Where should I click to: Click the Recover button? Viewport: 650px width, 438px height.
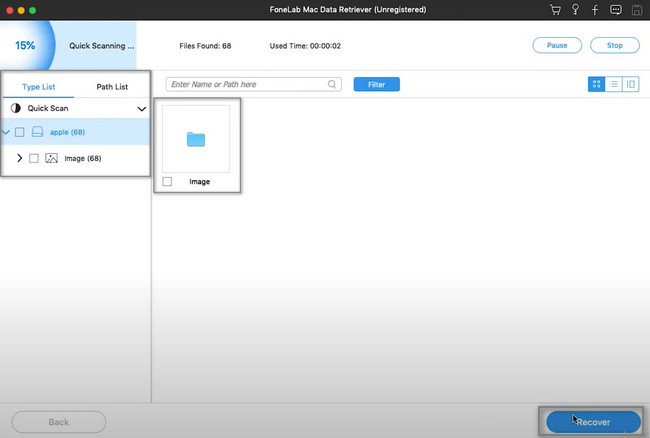593,422
